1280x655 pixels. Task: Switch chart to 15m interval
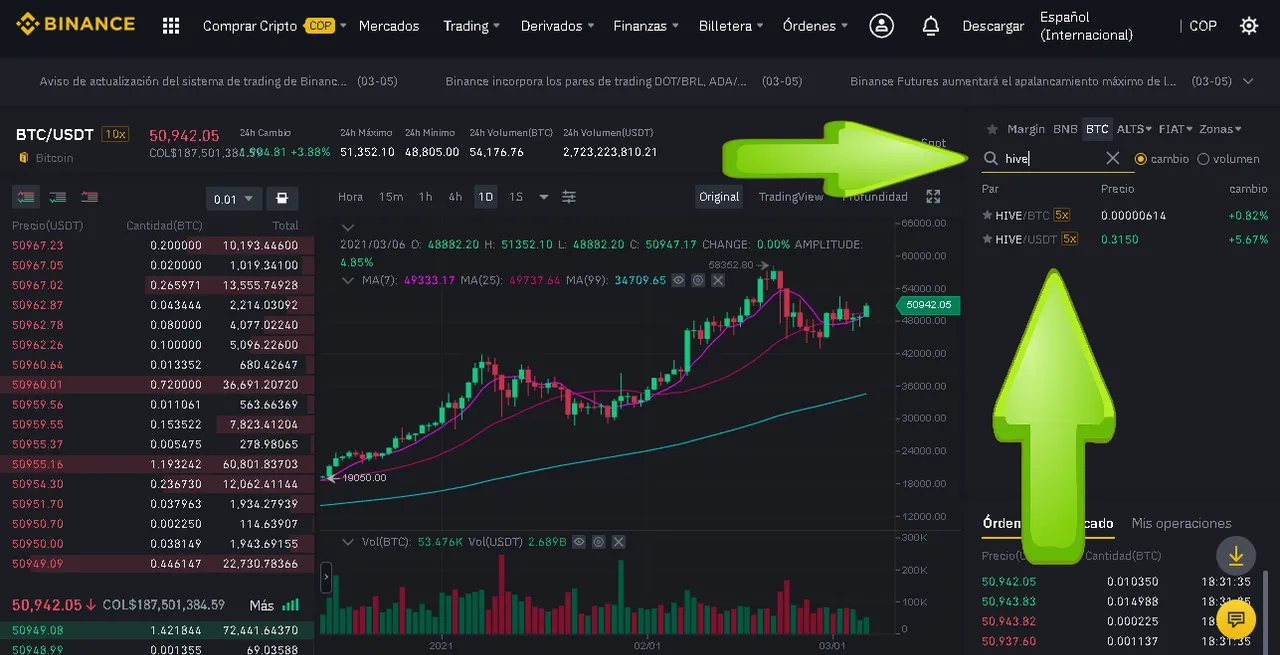coord(391,197)
